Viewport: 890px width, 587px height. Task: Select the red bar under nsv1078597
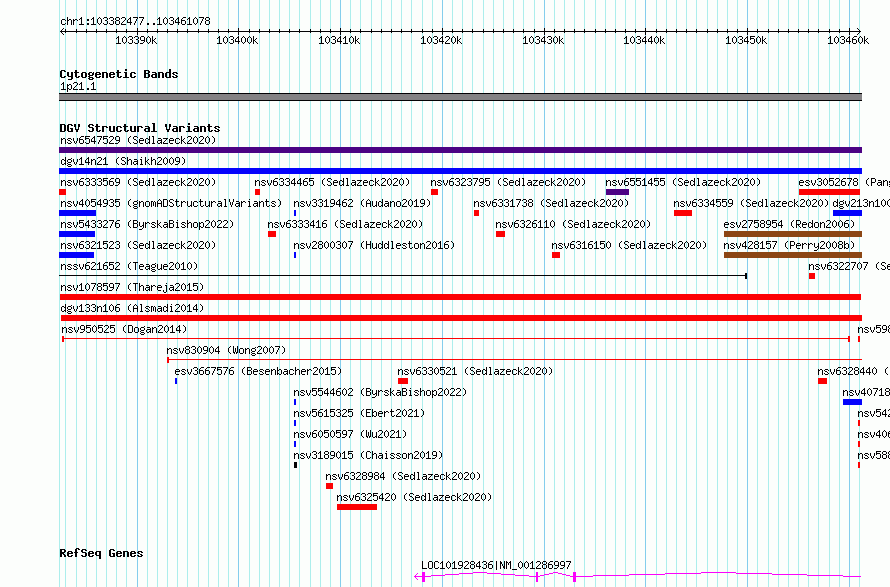[x=460, y=297]
